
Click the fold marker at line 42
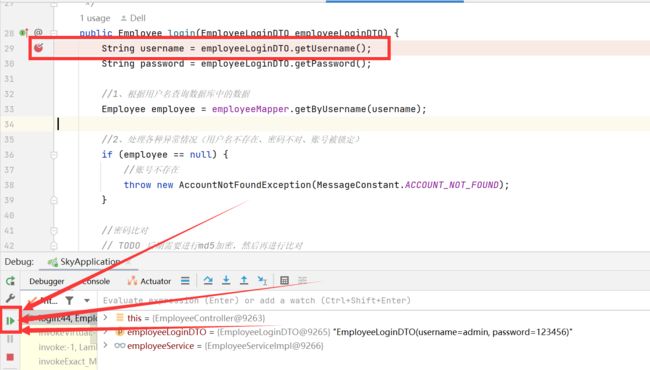(54, 245)
